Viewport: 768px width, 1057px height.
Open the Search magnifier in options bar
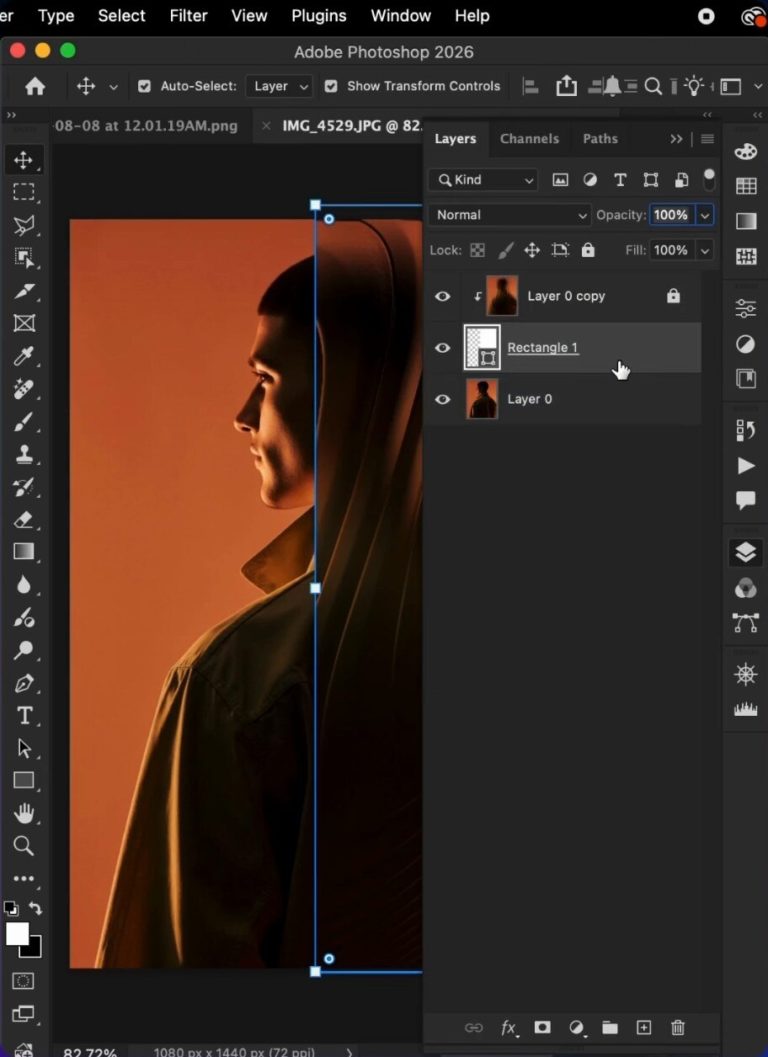(x=653, y=86)
